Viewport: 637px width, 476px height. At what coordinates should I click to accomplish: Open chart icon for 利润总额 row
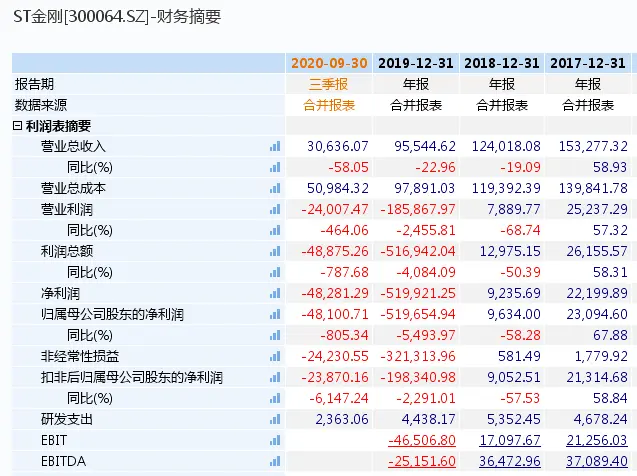click(275, 251)
